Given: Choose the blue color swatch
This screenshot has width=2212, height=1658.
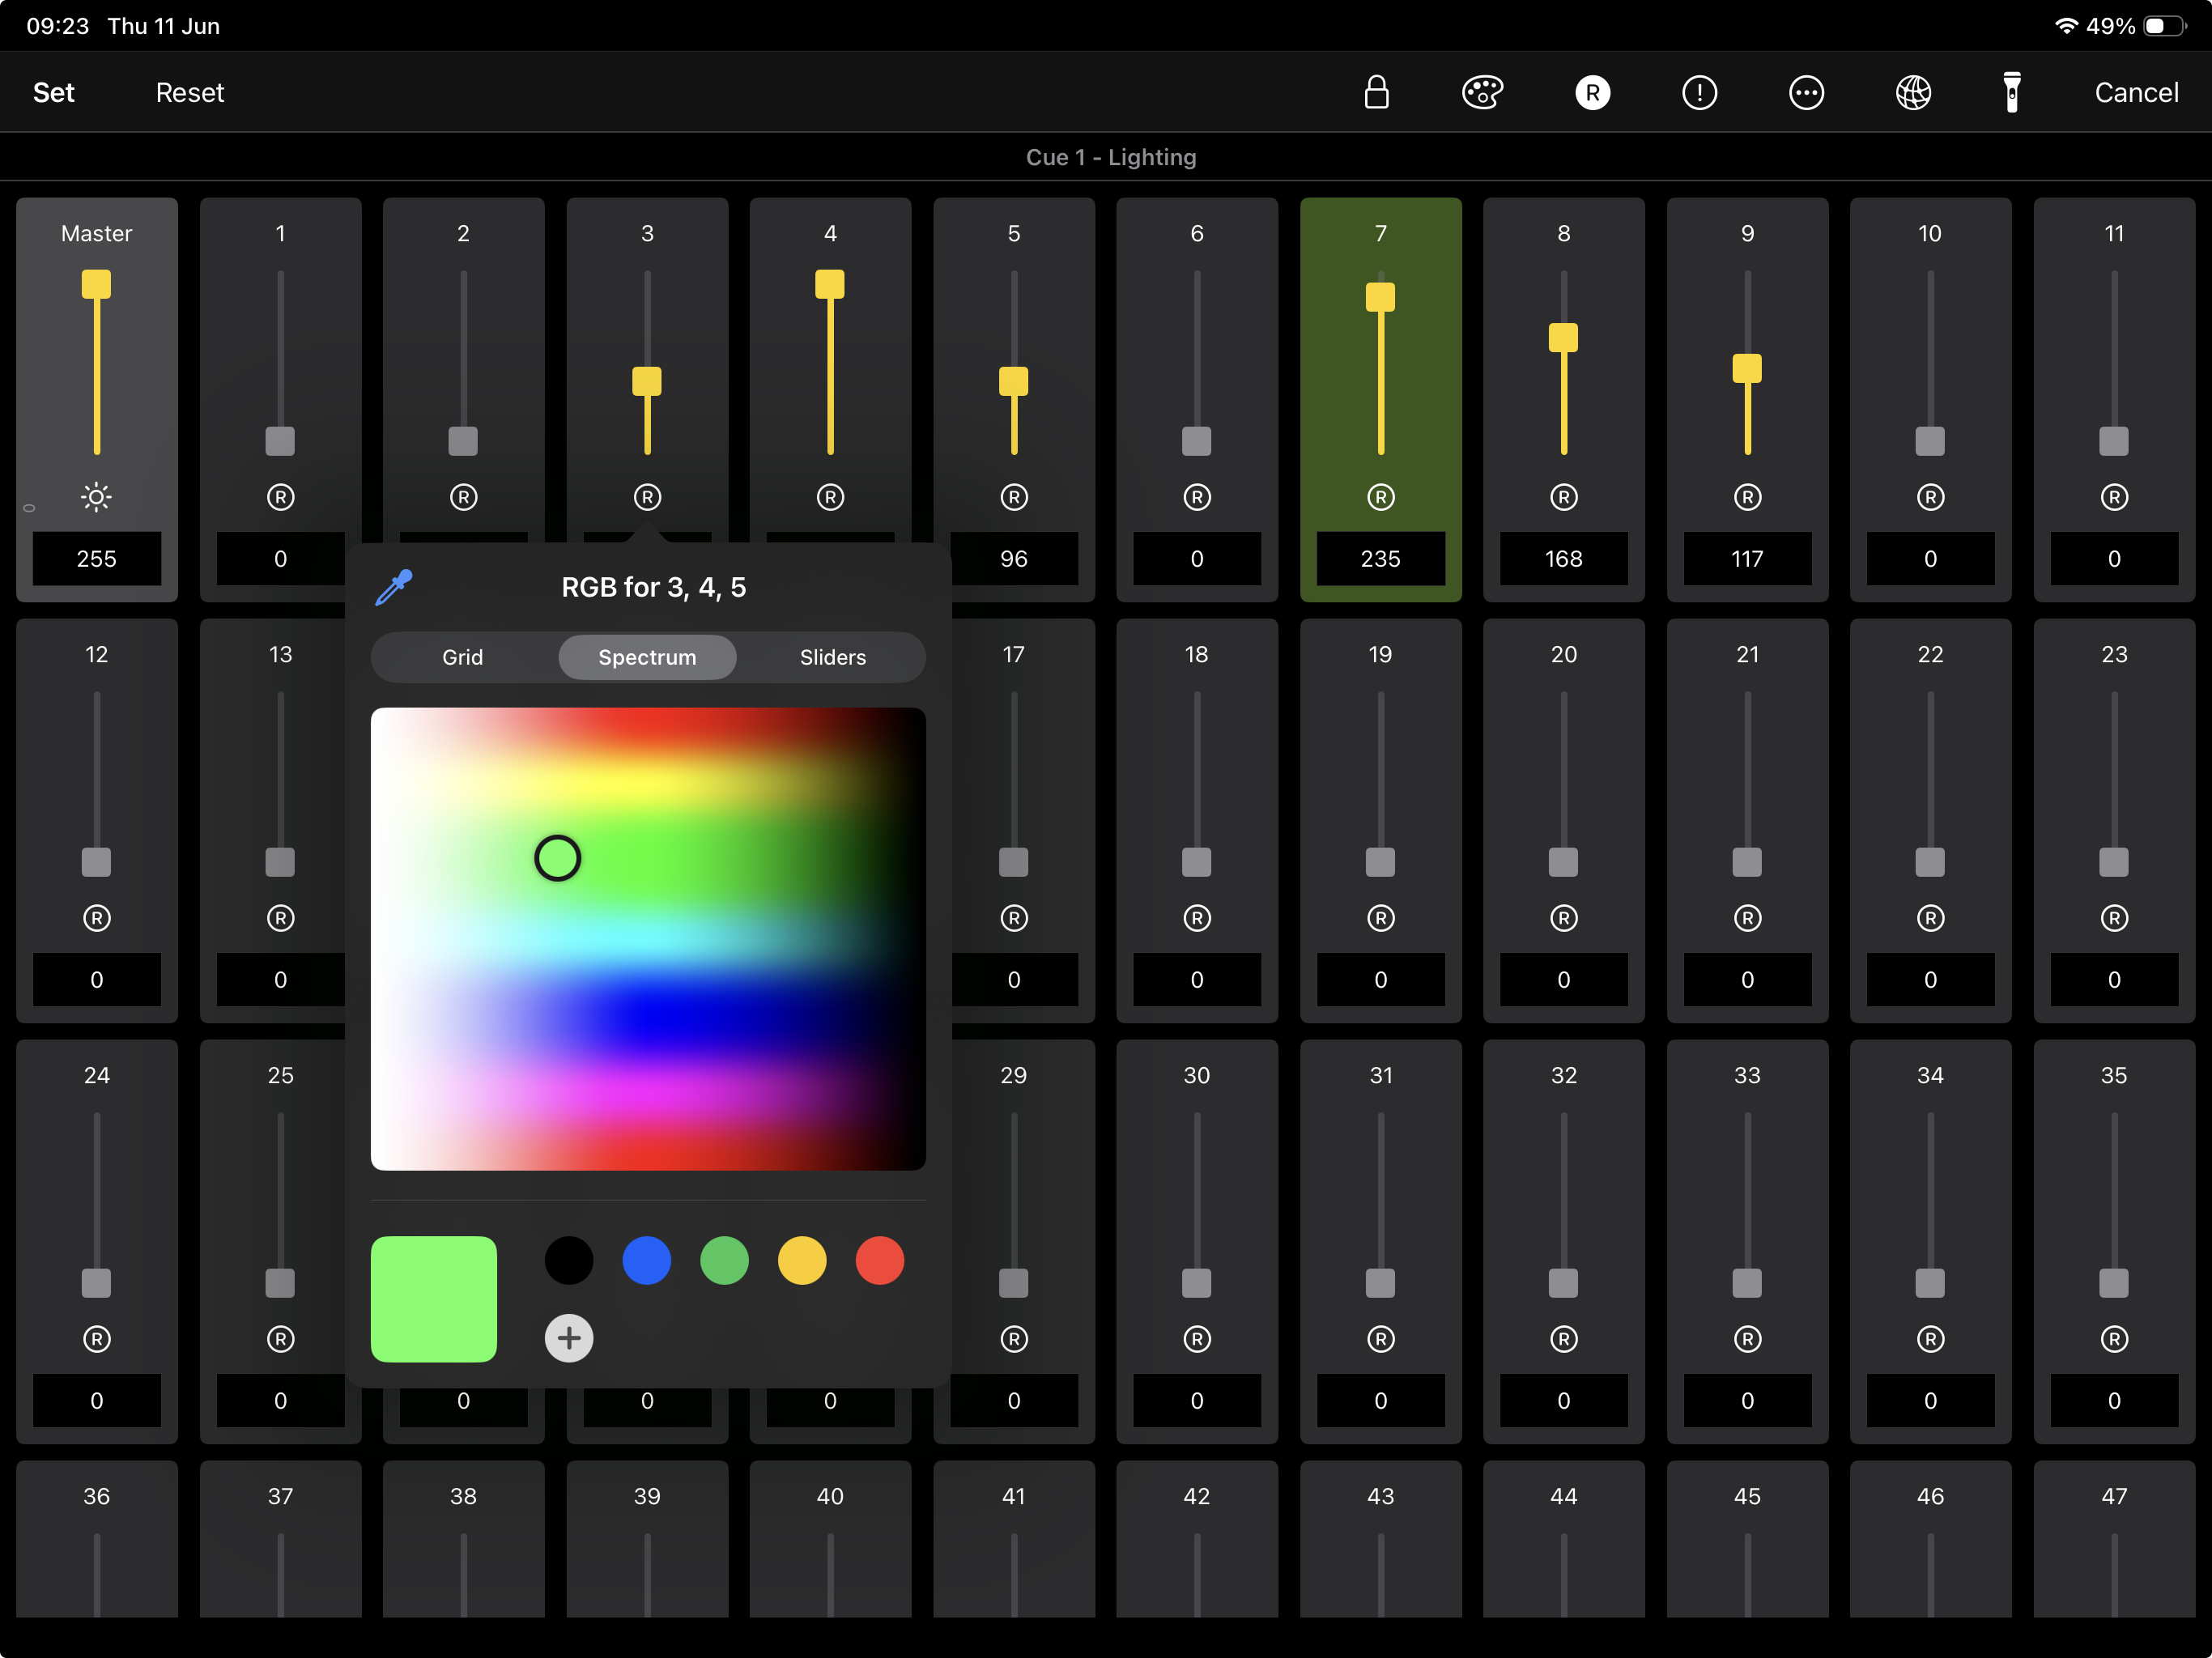Looking at the screenshot, I should click(x=647, y=1260).
